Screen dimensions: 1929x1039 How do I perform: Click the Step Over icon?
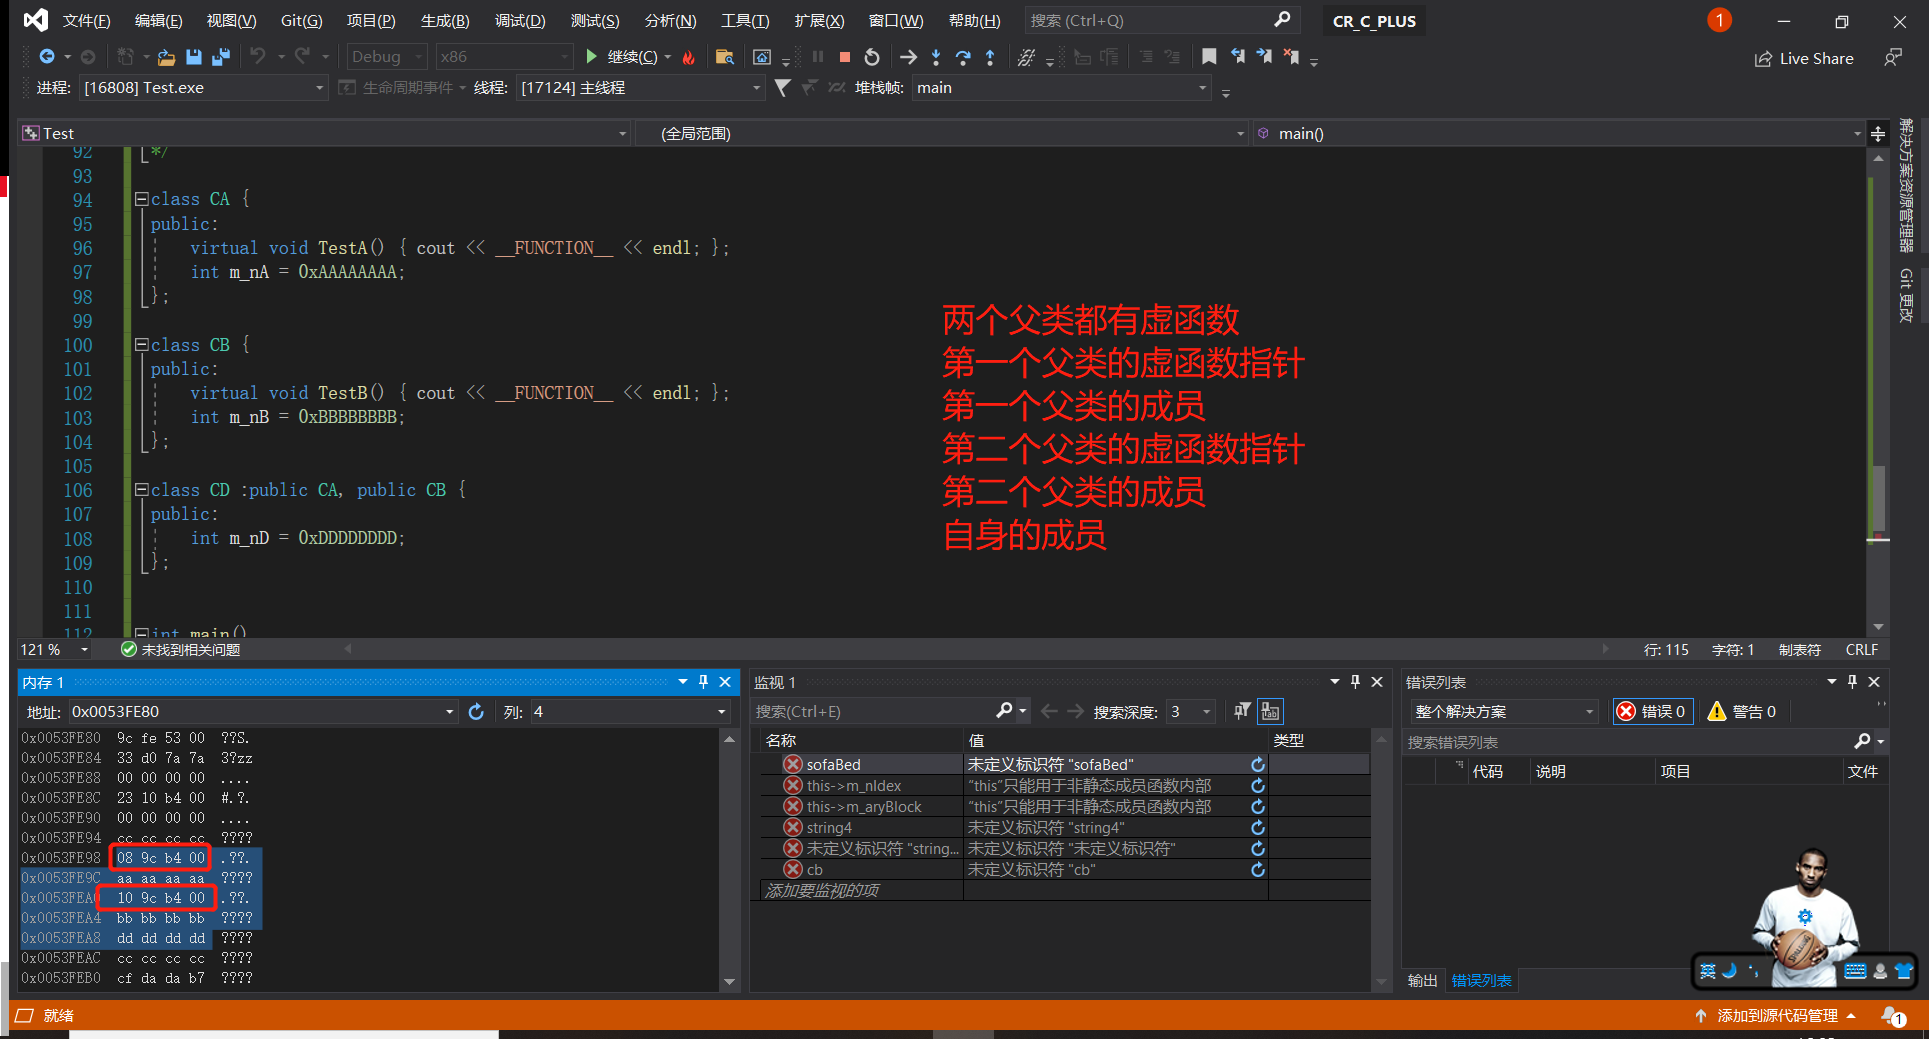(x=963, y=57)
